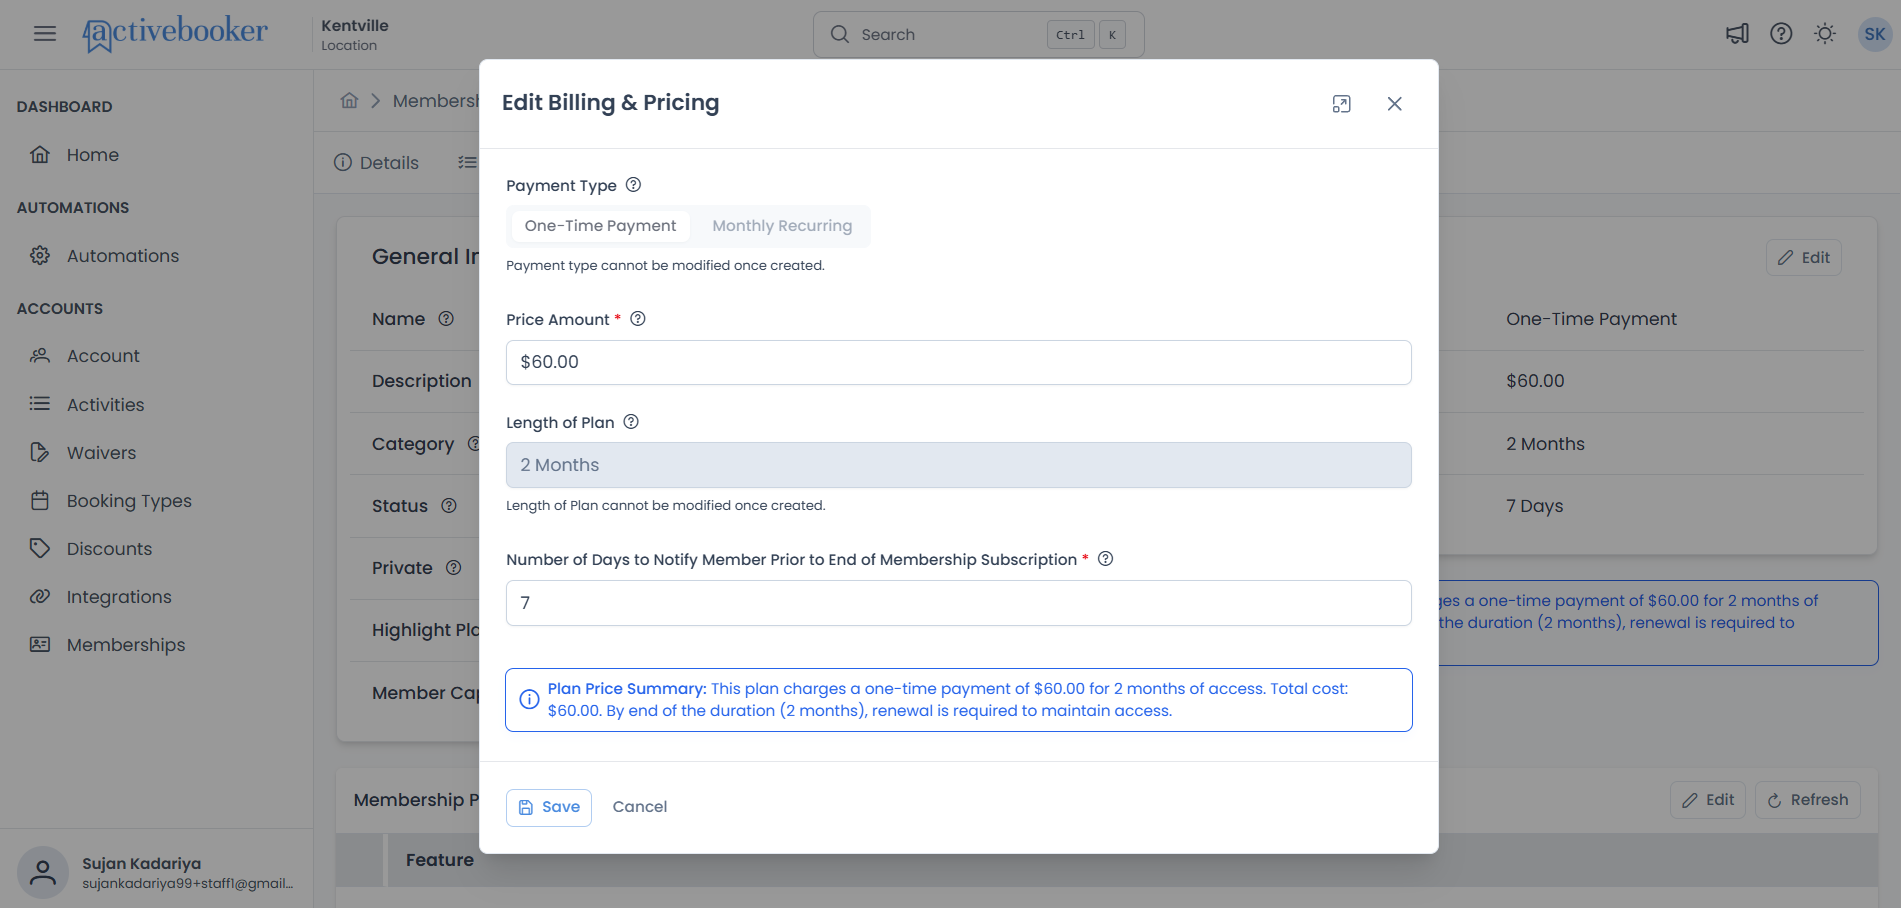The height and width of the screenshot is (908, 1901).
Task: Cancel editing billing and pricing
Action: [x=640, y=807]
